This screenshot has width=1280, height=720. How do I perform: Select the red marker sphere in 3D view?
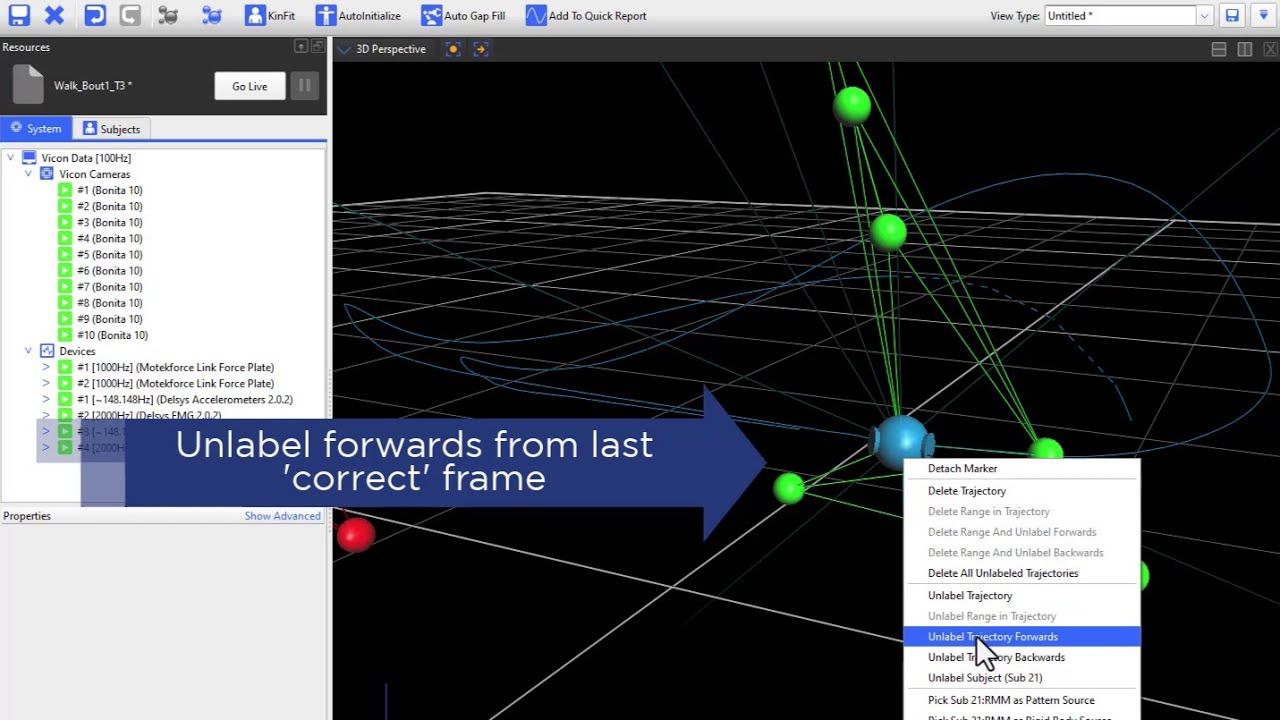click(x=355, y=535)
